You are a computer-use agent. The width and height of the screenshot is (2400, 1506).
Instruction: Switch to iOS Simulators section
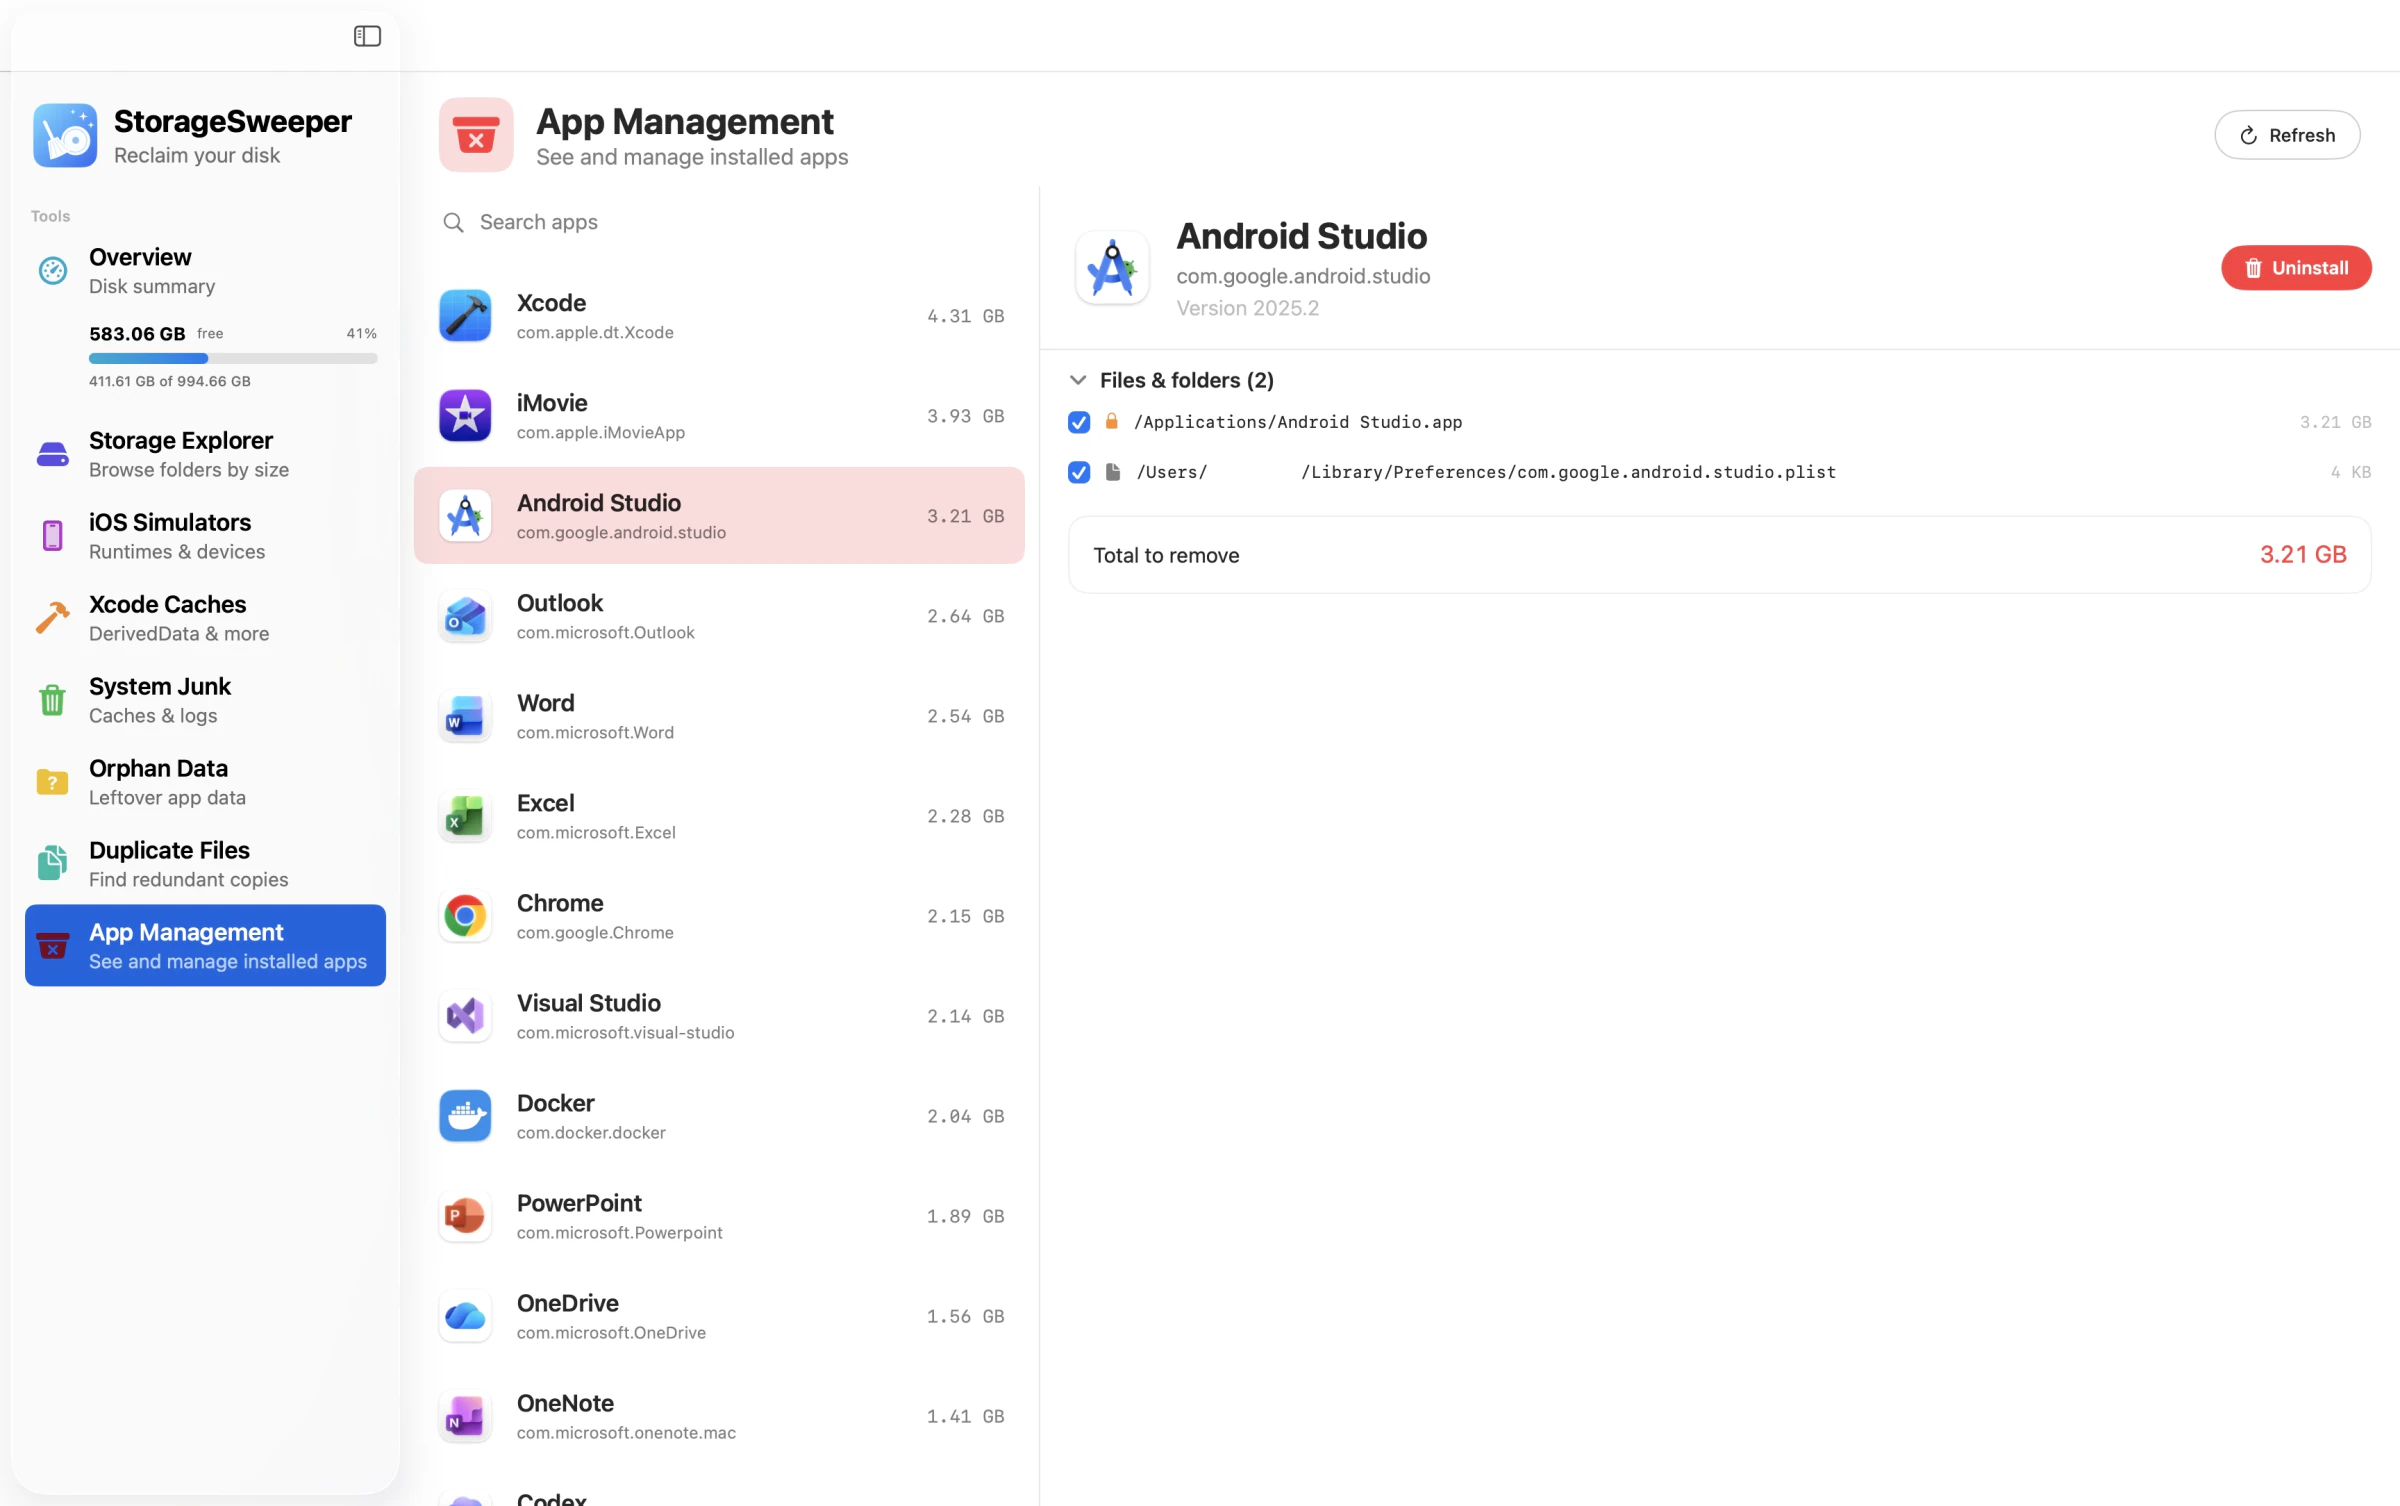[205, 537]
